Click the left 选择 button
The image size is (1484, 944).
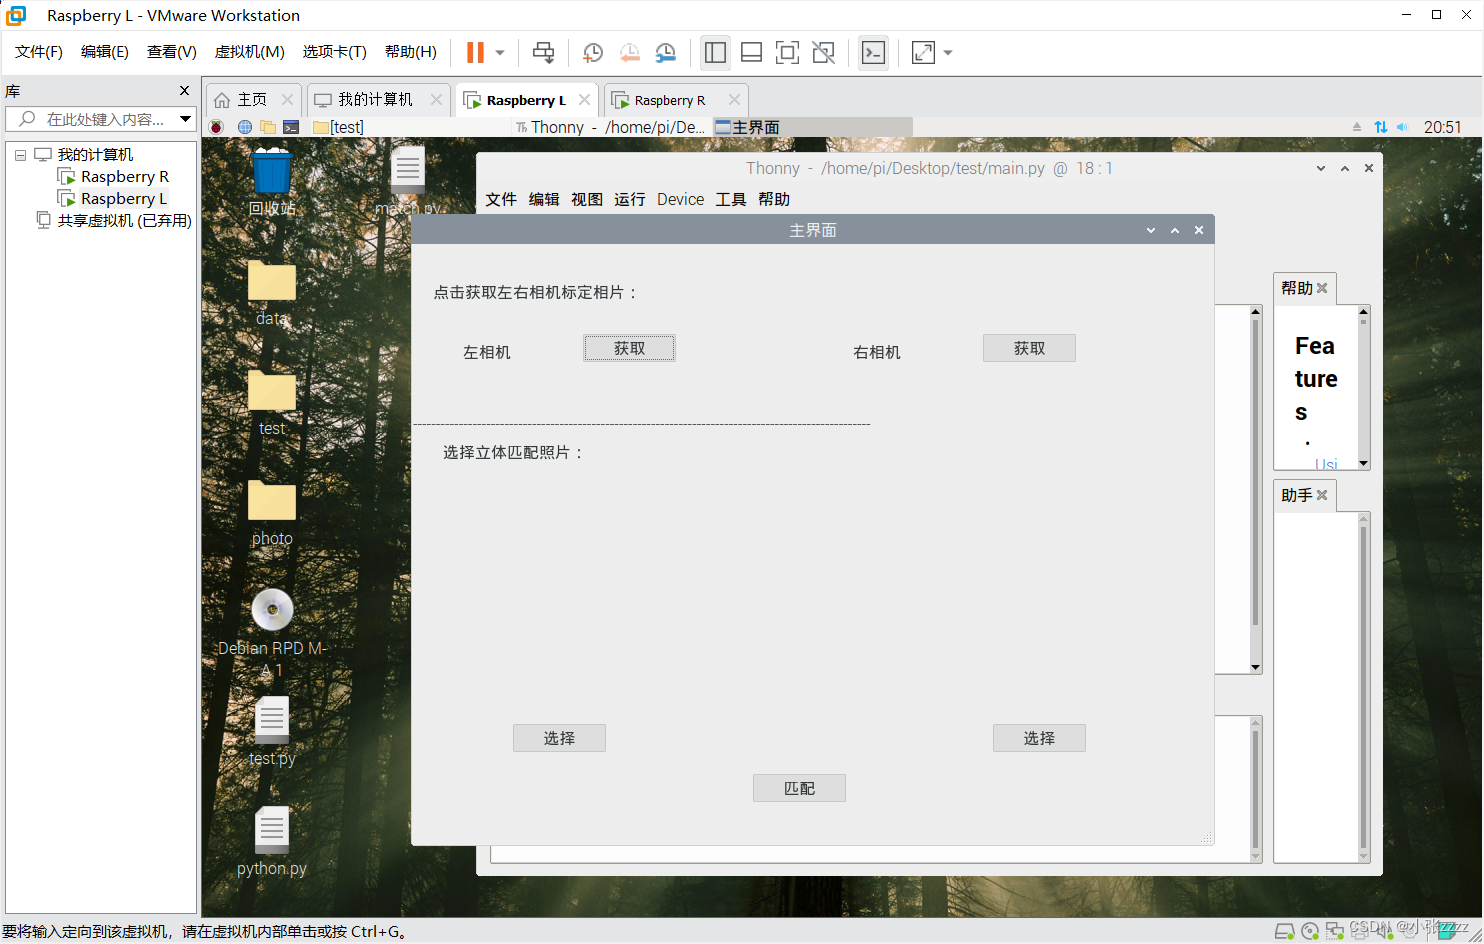click(559, 738)
